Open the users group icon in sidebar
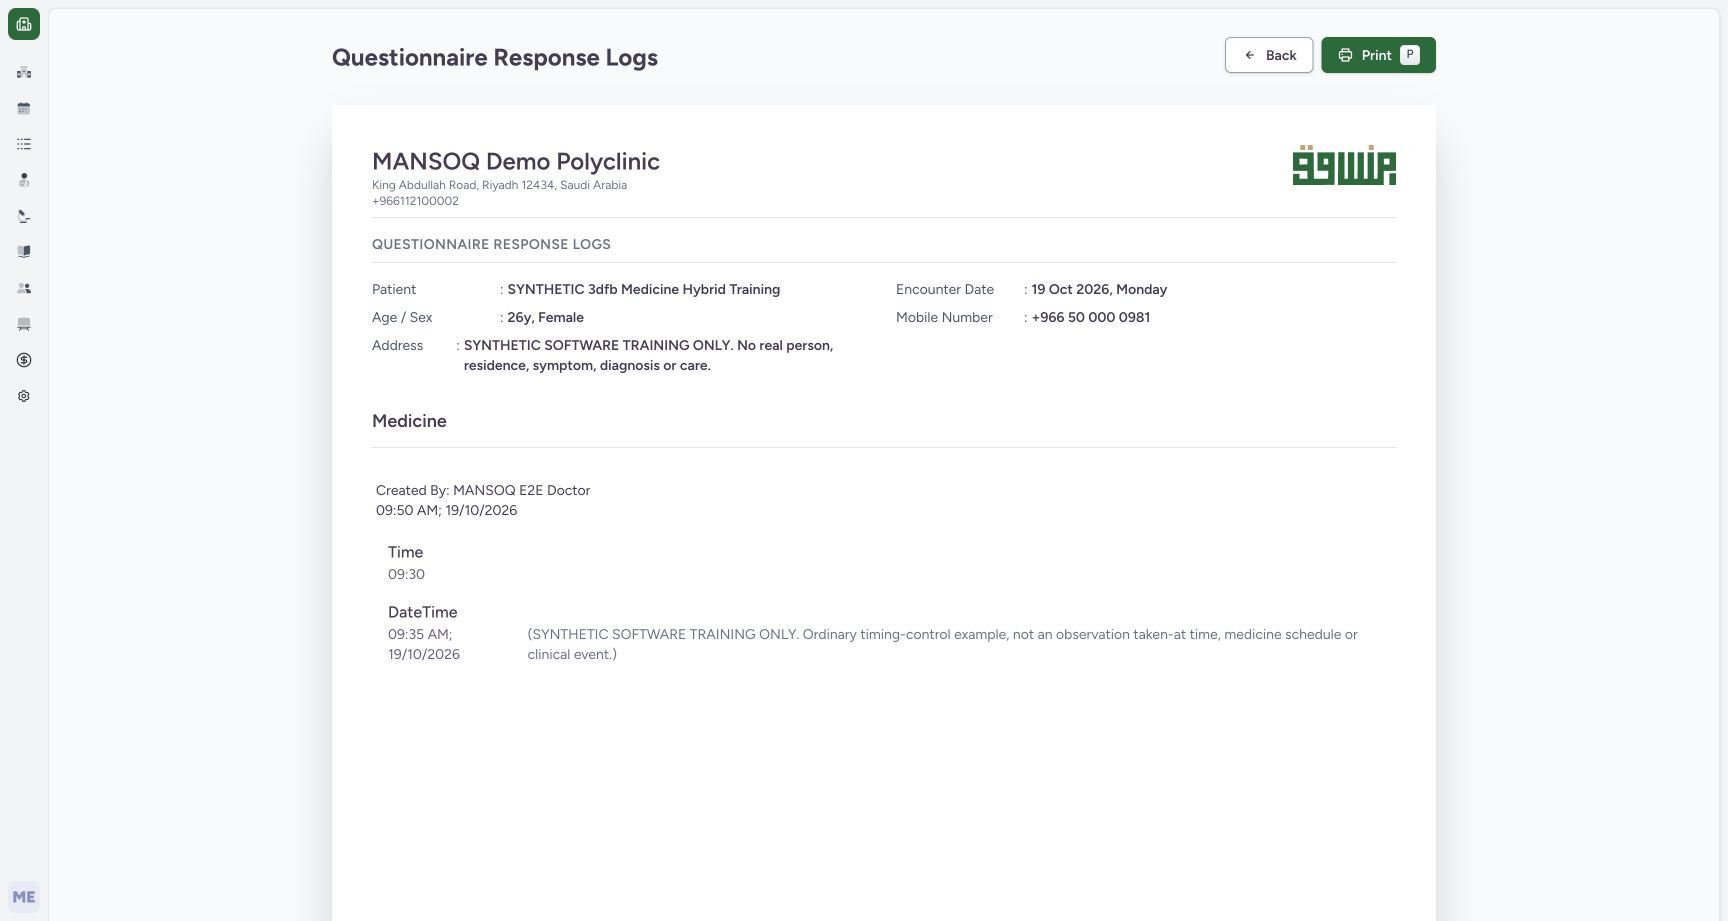Viewport: 1728px width, 921px height. (24, 288)
